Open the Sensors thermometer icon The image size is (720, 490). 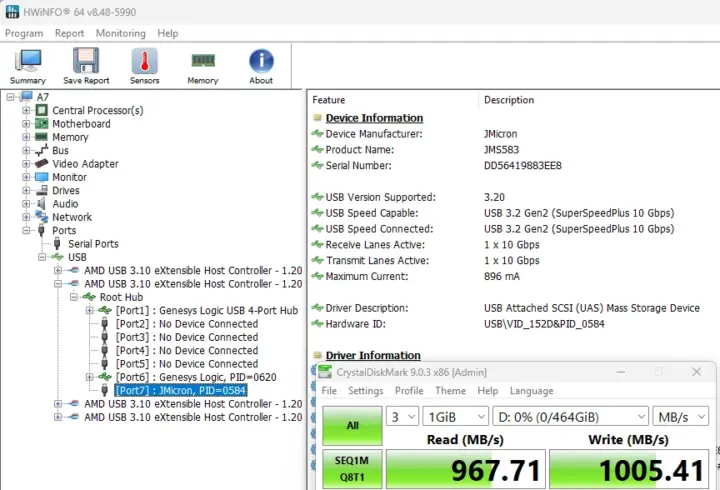tap(145, 61)
